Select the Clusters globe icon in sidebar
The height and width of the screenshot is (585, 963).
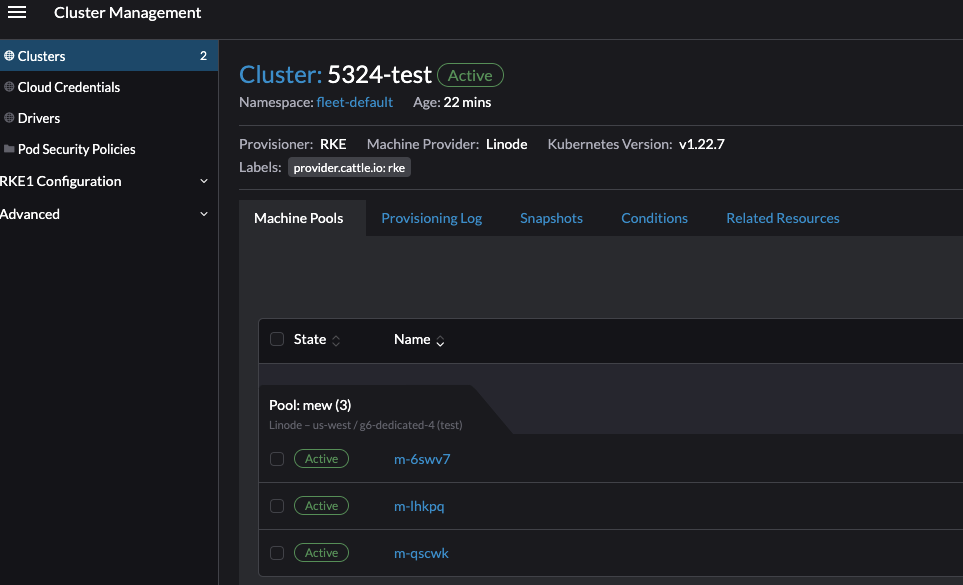[x=8, y=55]
